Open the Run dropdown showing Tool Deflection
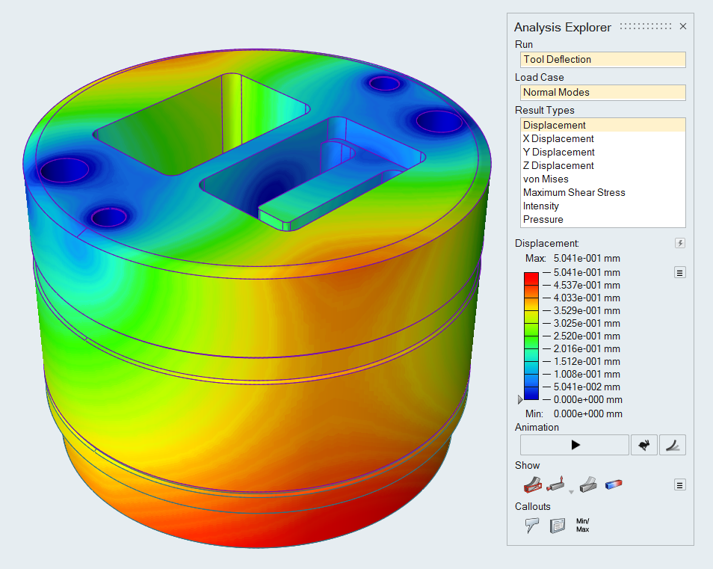Viewport: 713px width, 569px height. 600,59
